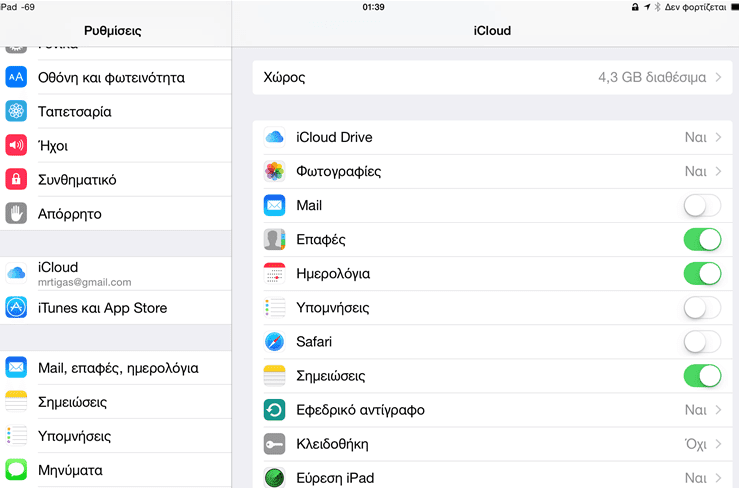Tap the Ρυθμίσεις sidebar title

click(113, 31)
